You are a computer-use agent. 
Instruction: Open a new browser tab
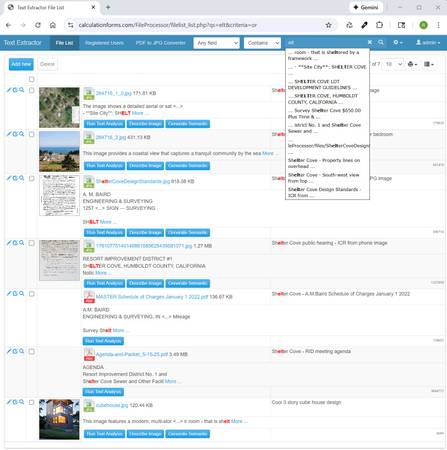coord(108,7)
